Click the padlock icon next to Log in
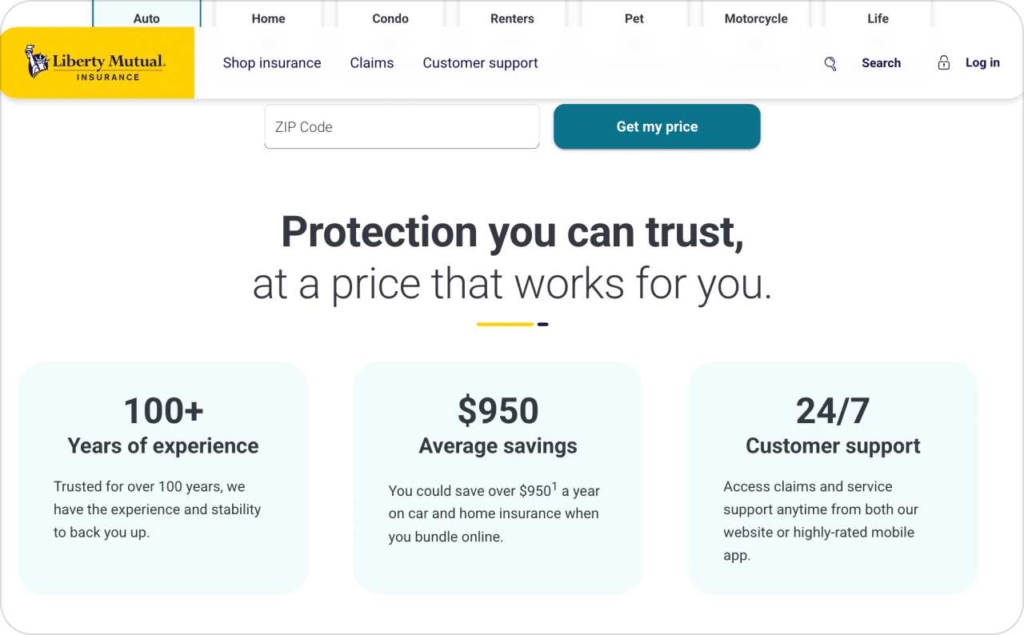Viewport: 1024px width, 635px height. [x=943, y=62]
